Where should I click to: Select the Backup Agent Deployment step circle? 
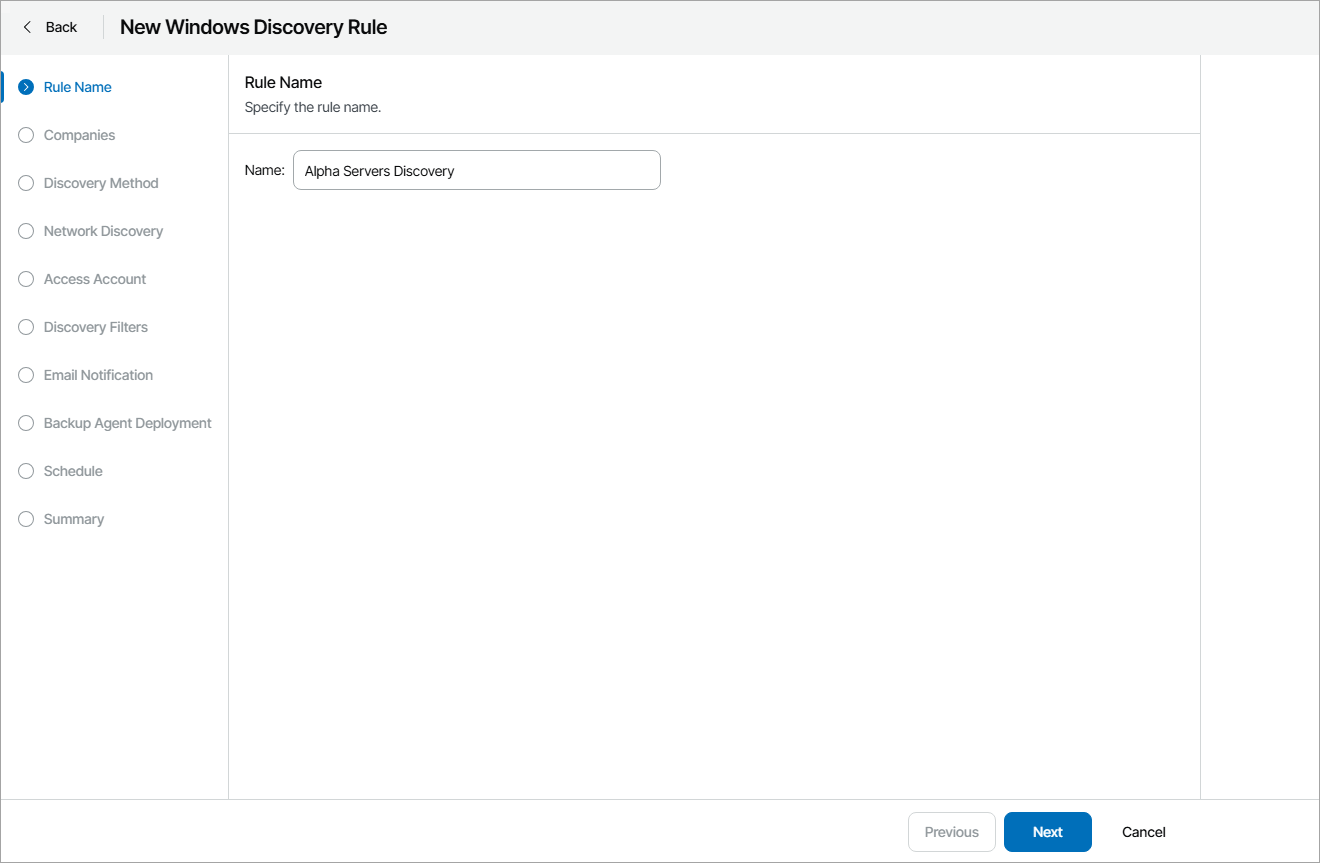(x=26, y=423)
